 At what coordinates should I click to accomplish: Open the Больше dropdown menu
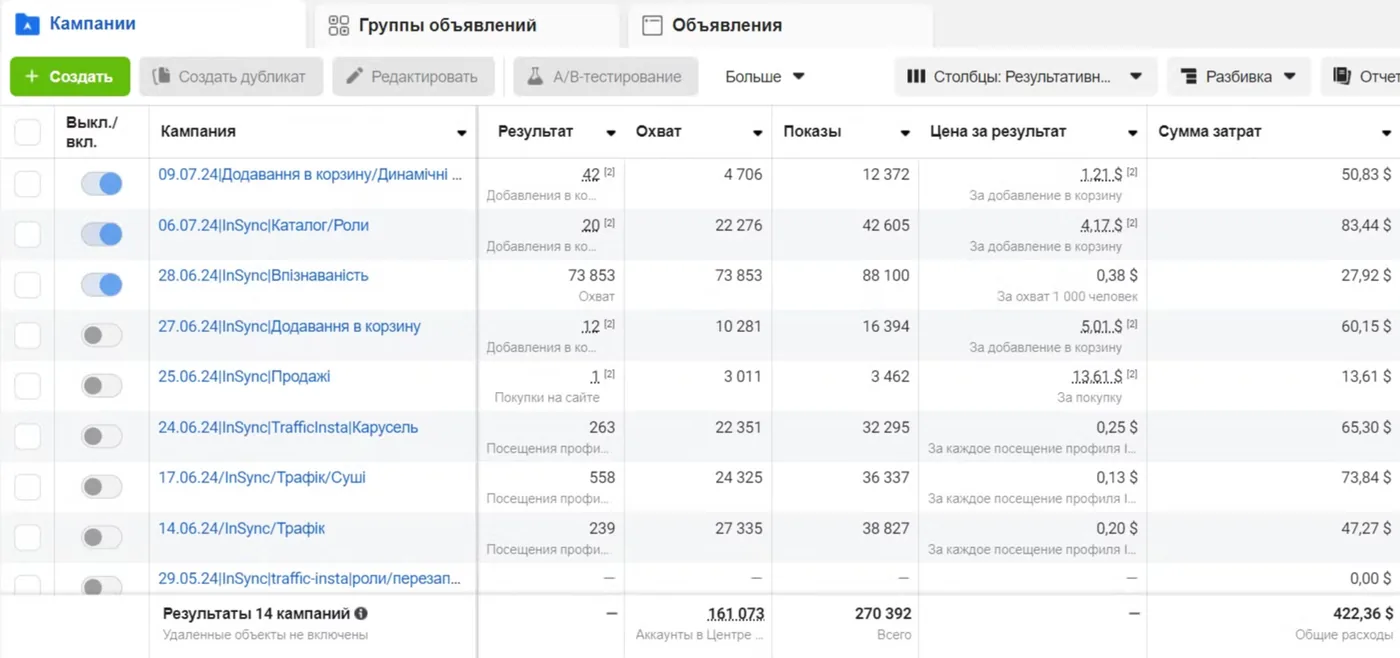pyautogui.click(x=765, y=76)
